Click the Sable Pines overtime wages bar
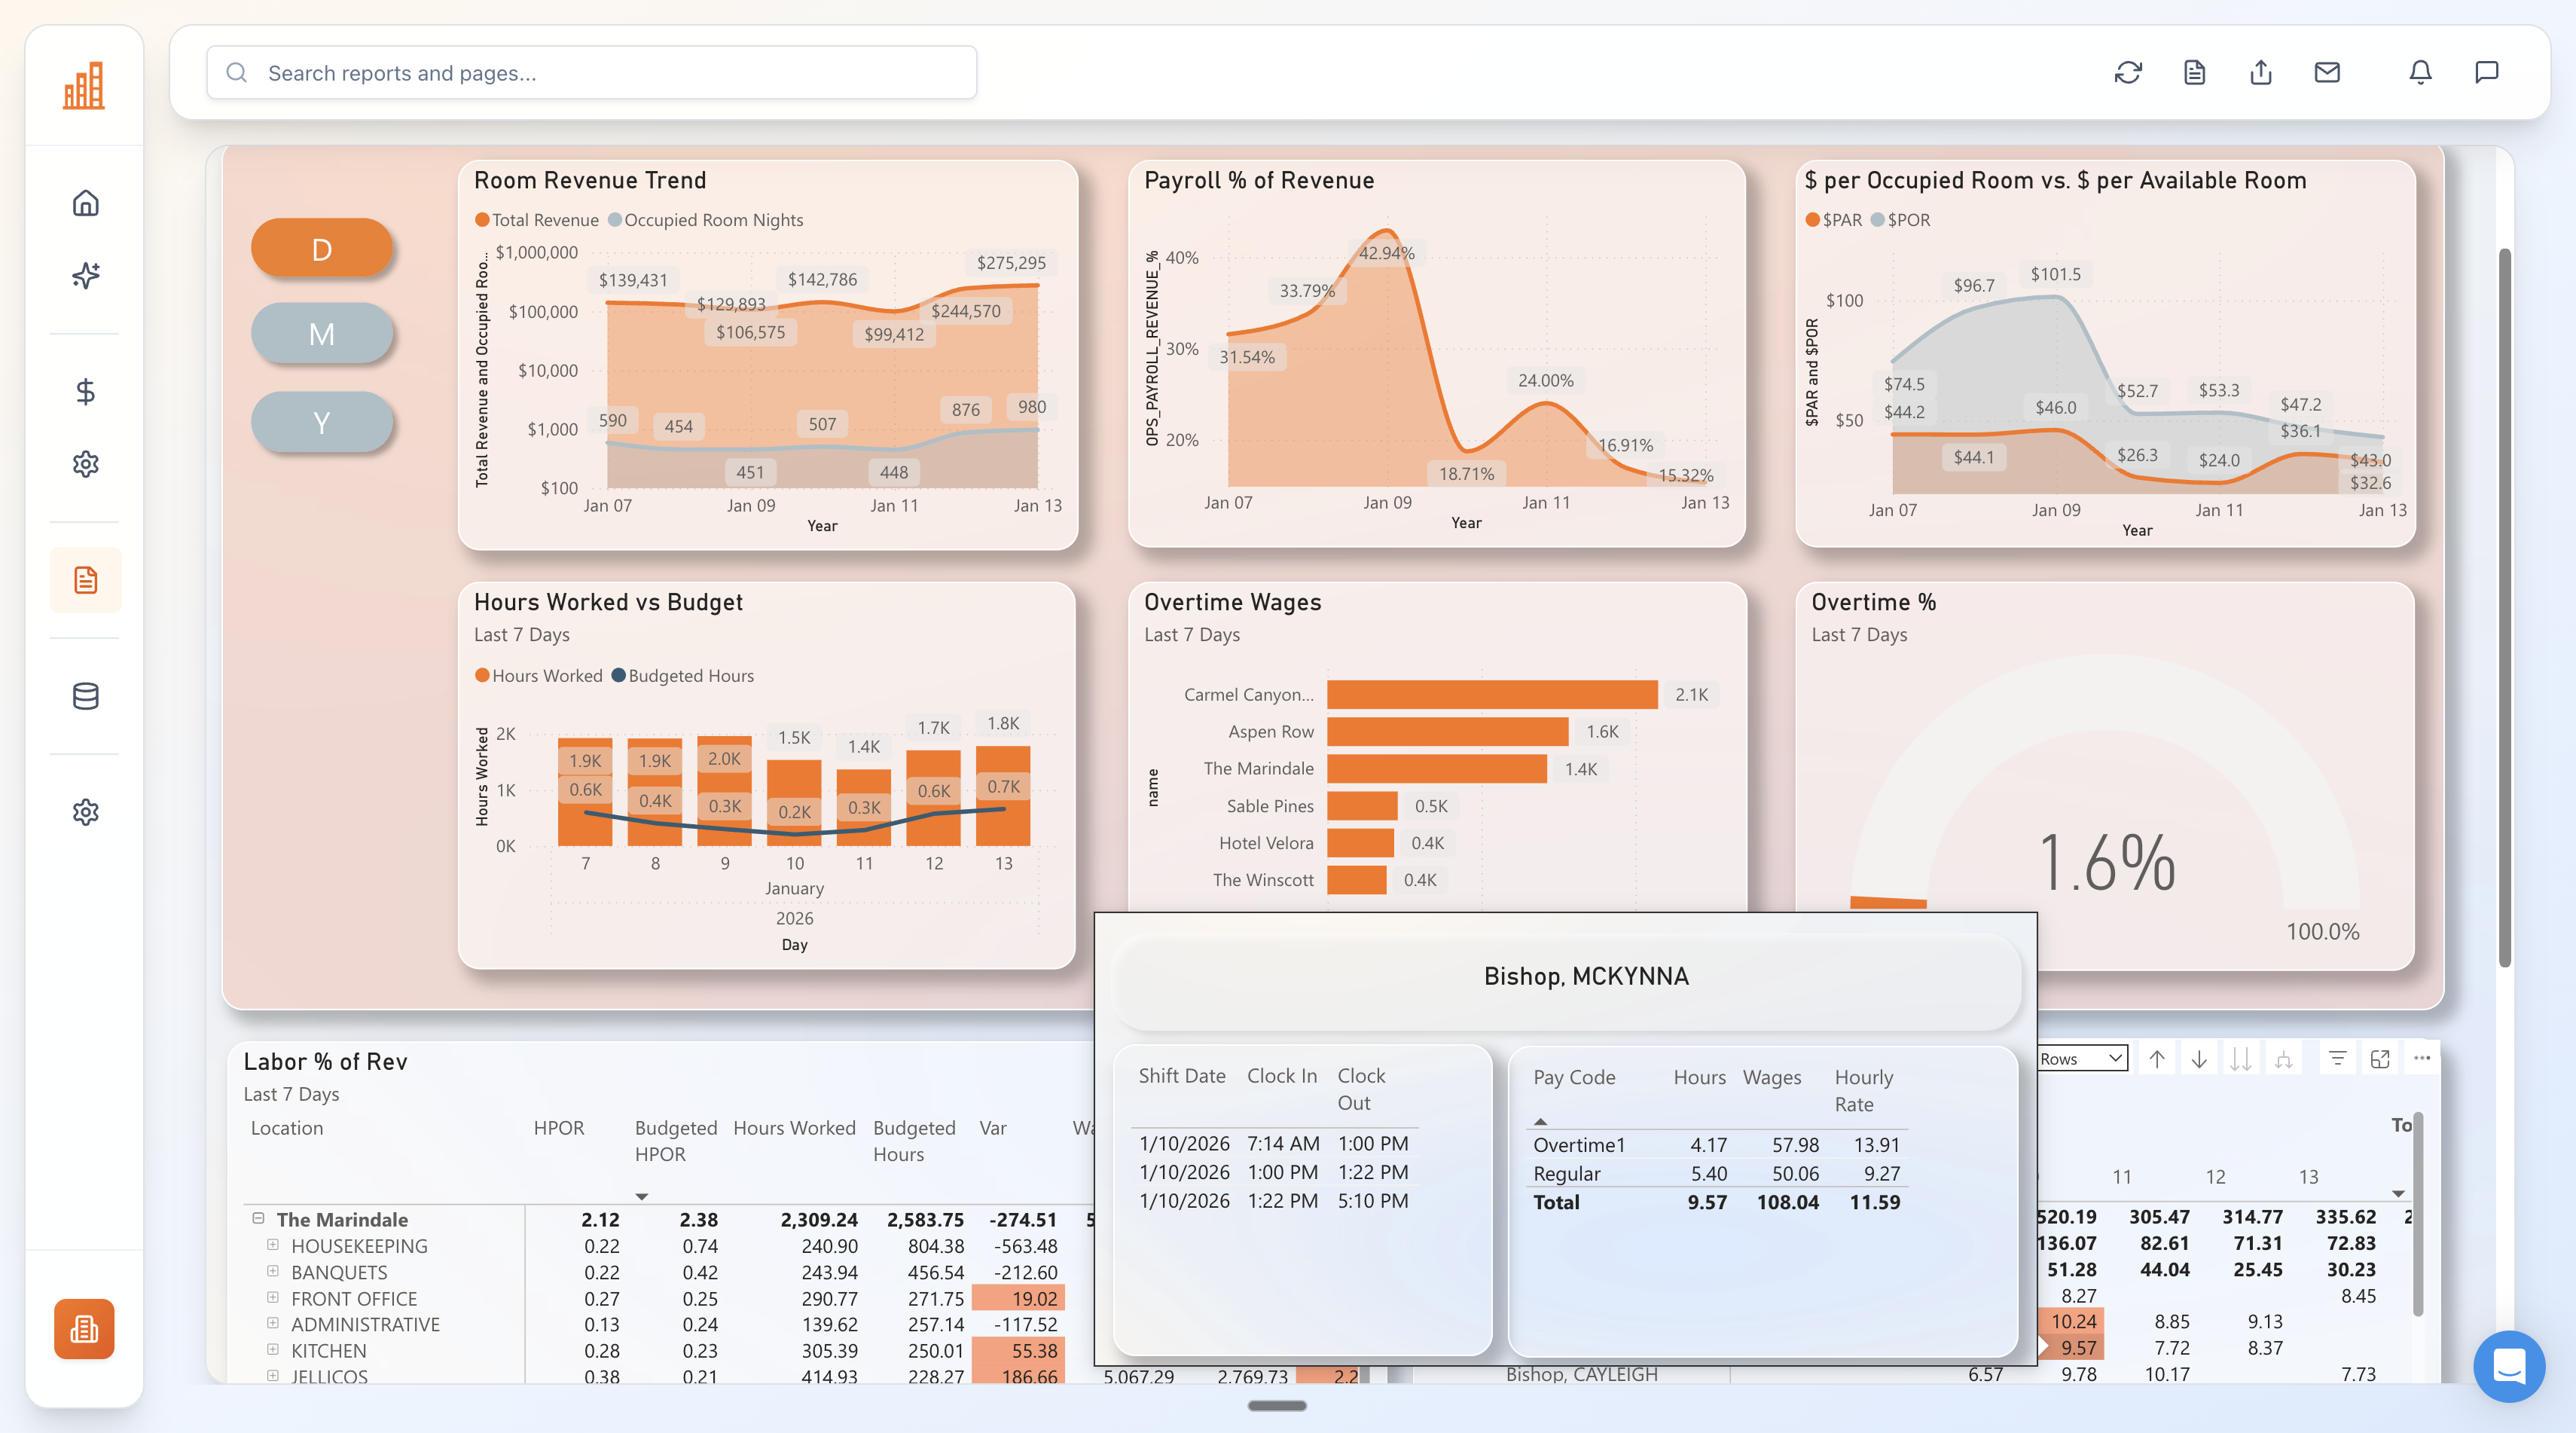 (1362, 806)
